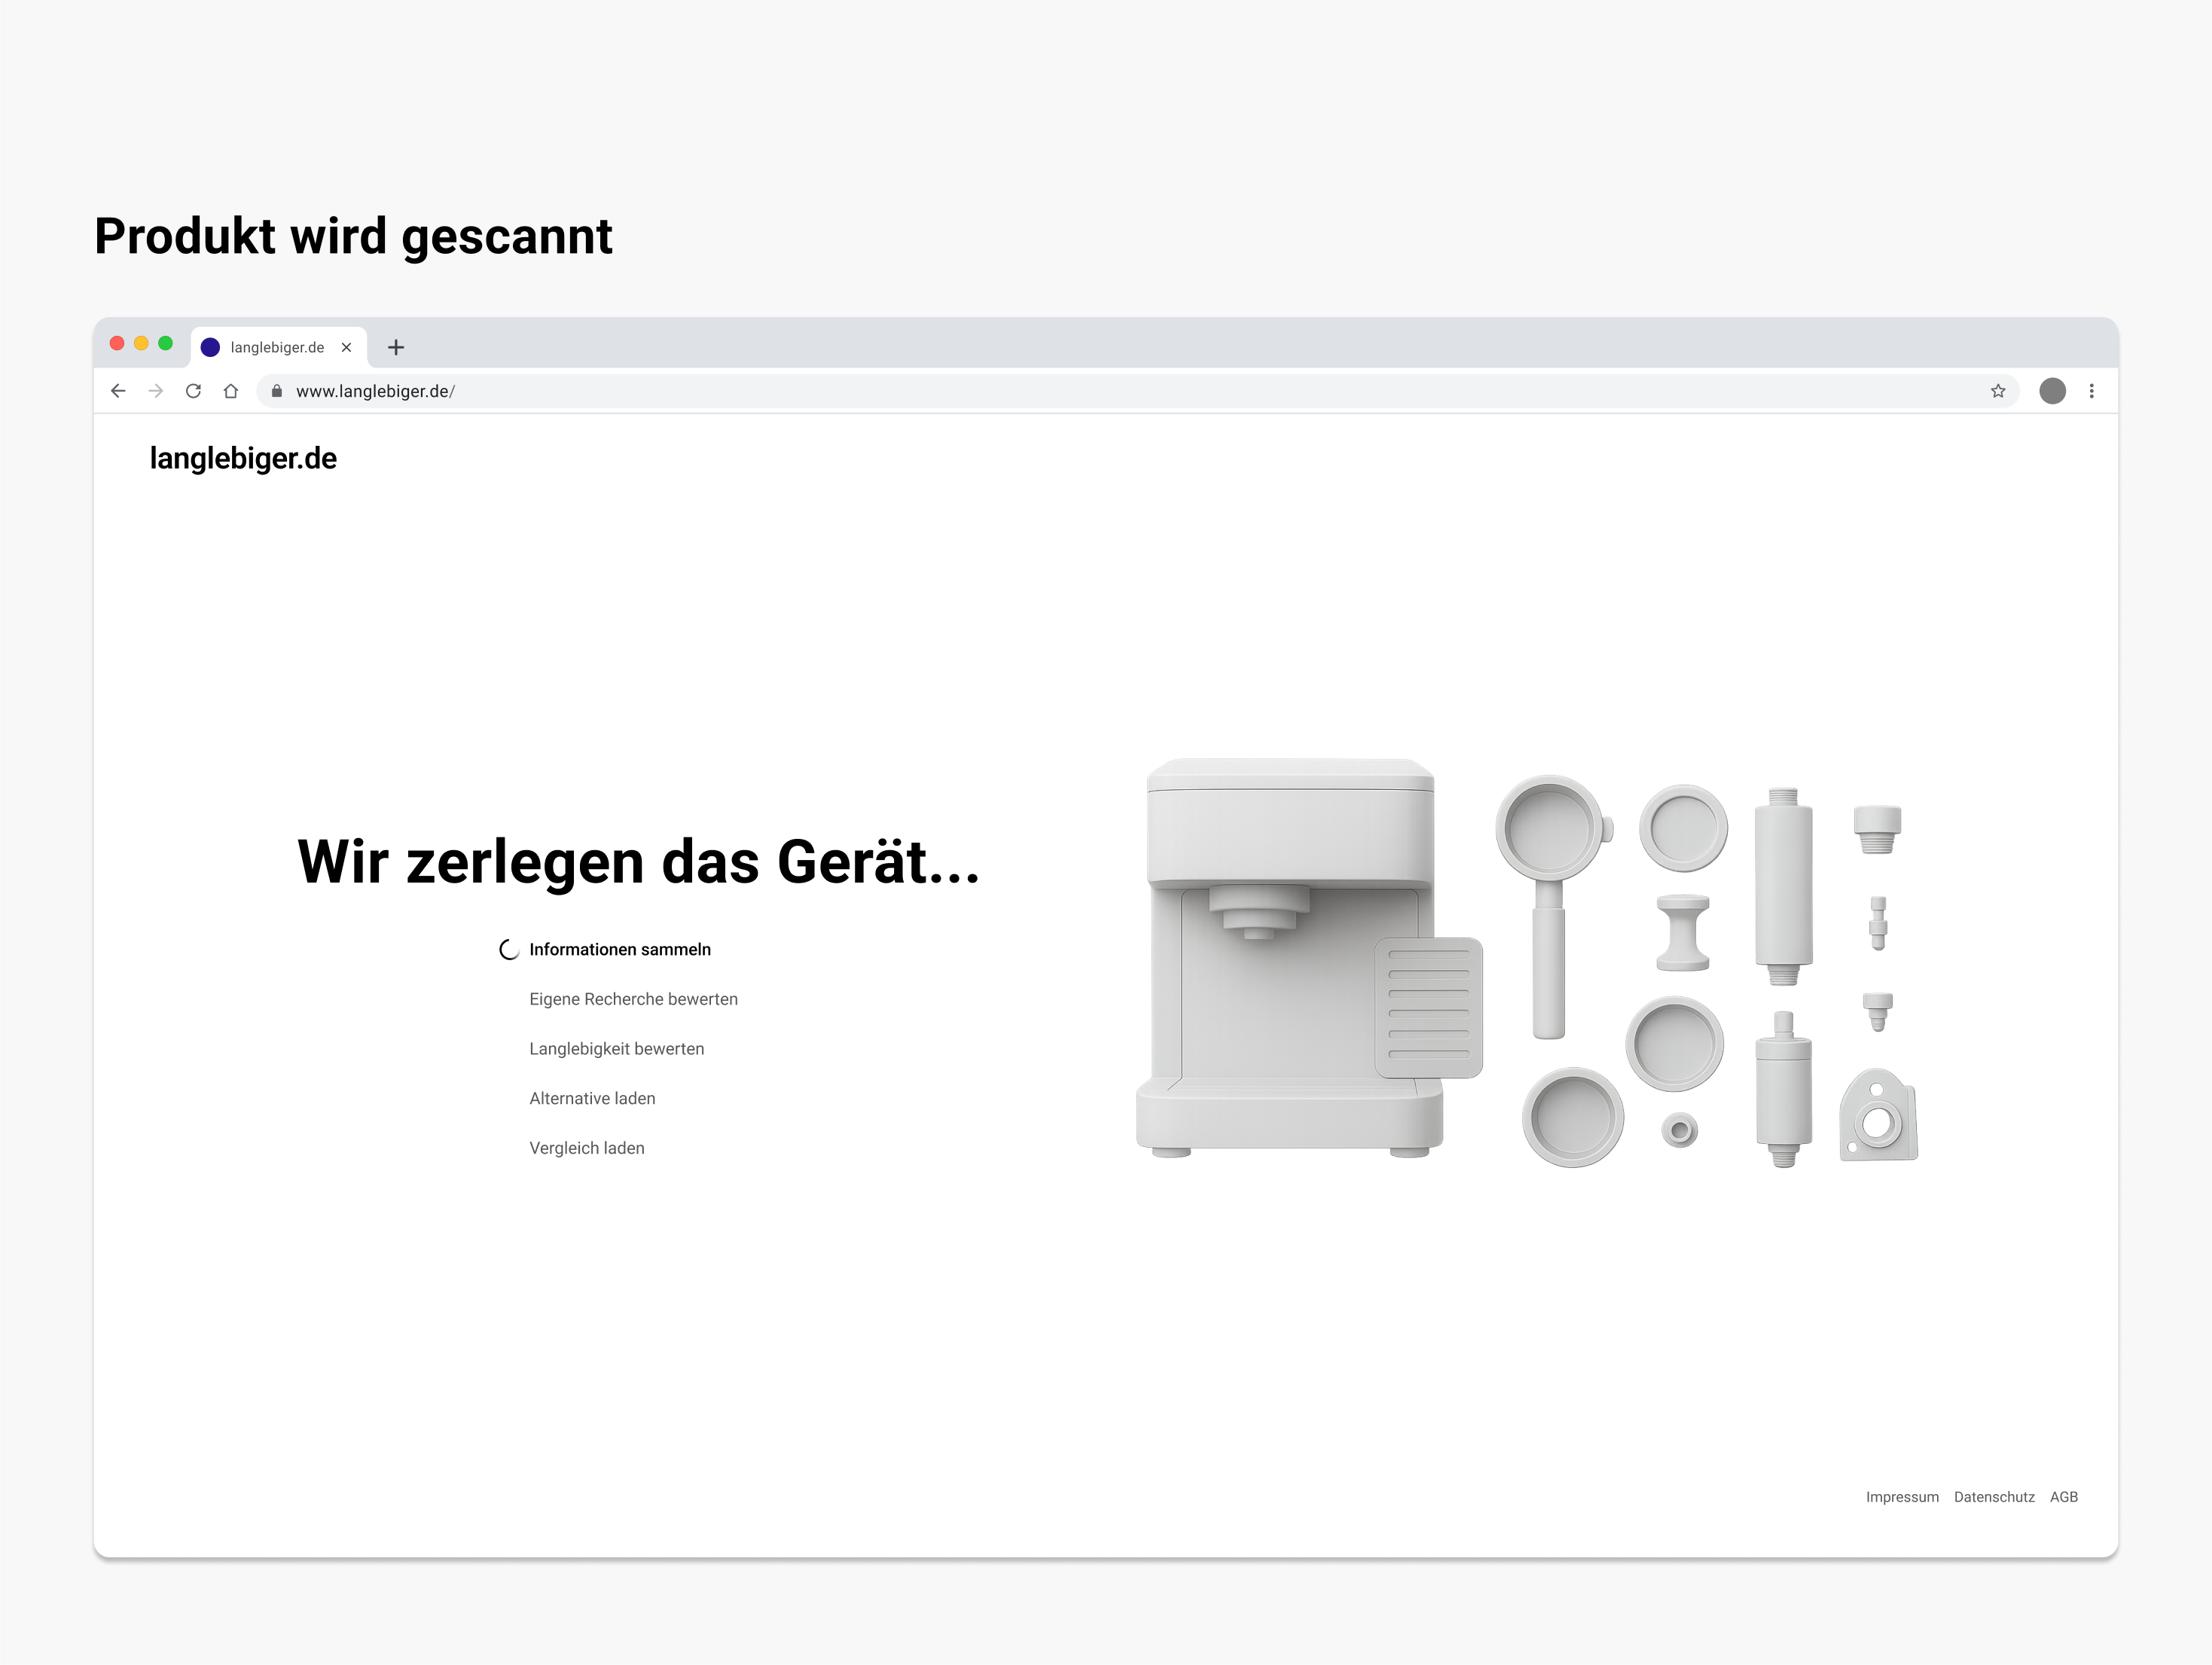Click the loading spinner beside Informationen sammeln

[509, 950]
